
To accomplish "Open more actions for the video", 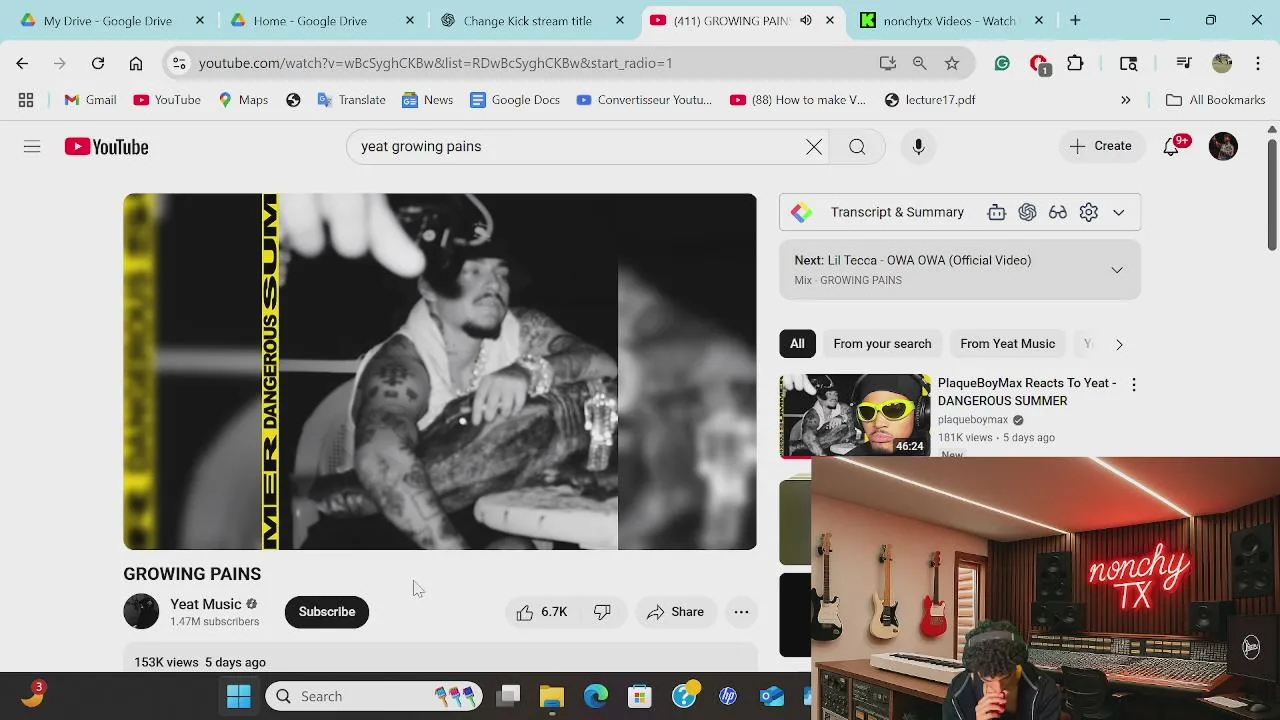I will [x=741, y=612].
